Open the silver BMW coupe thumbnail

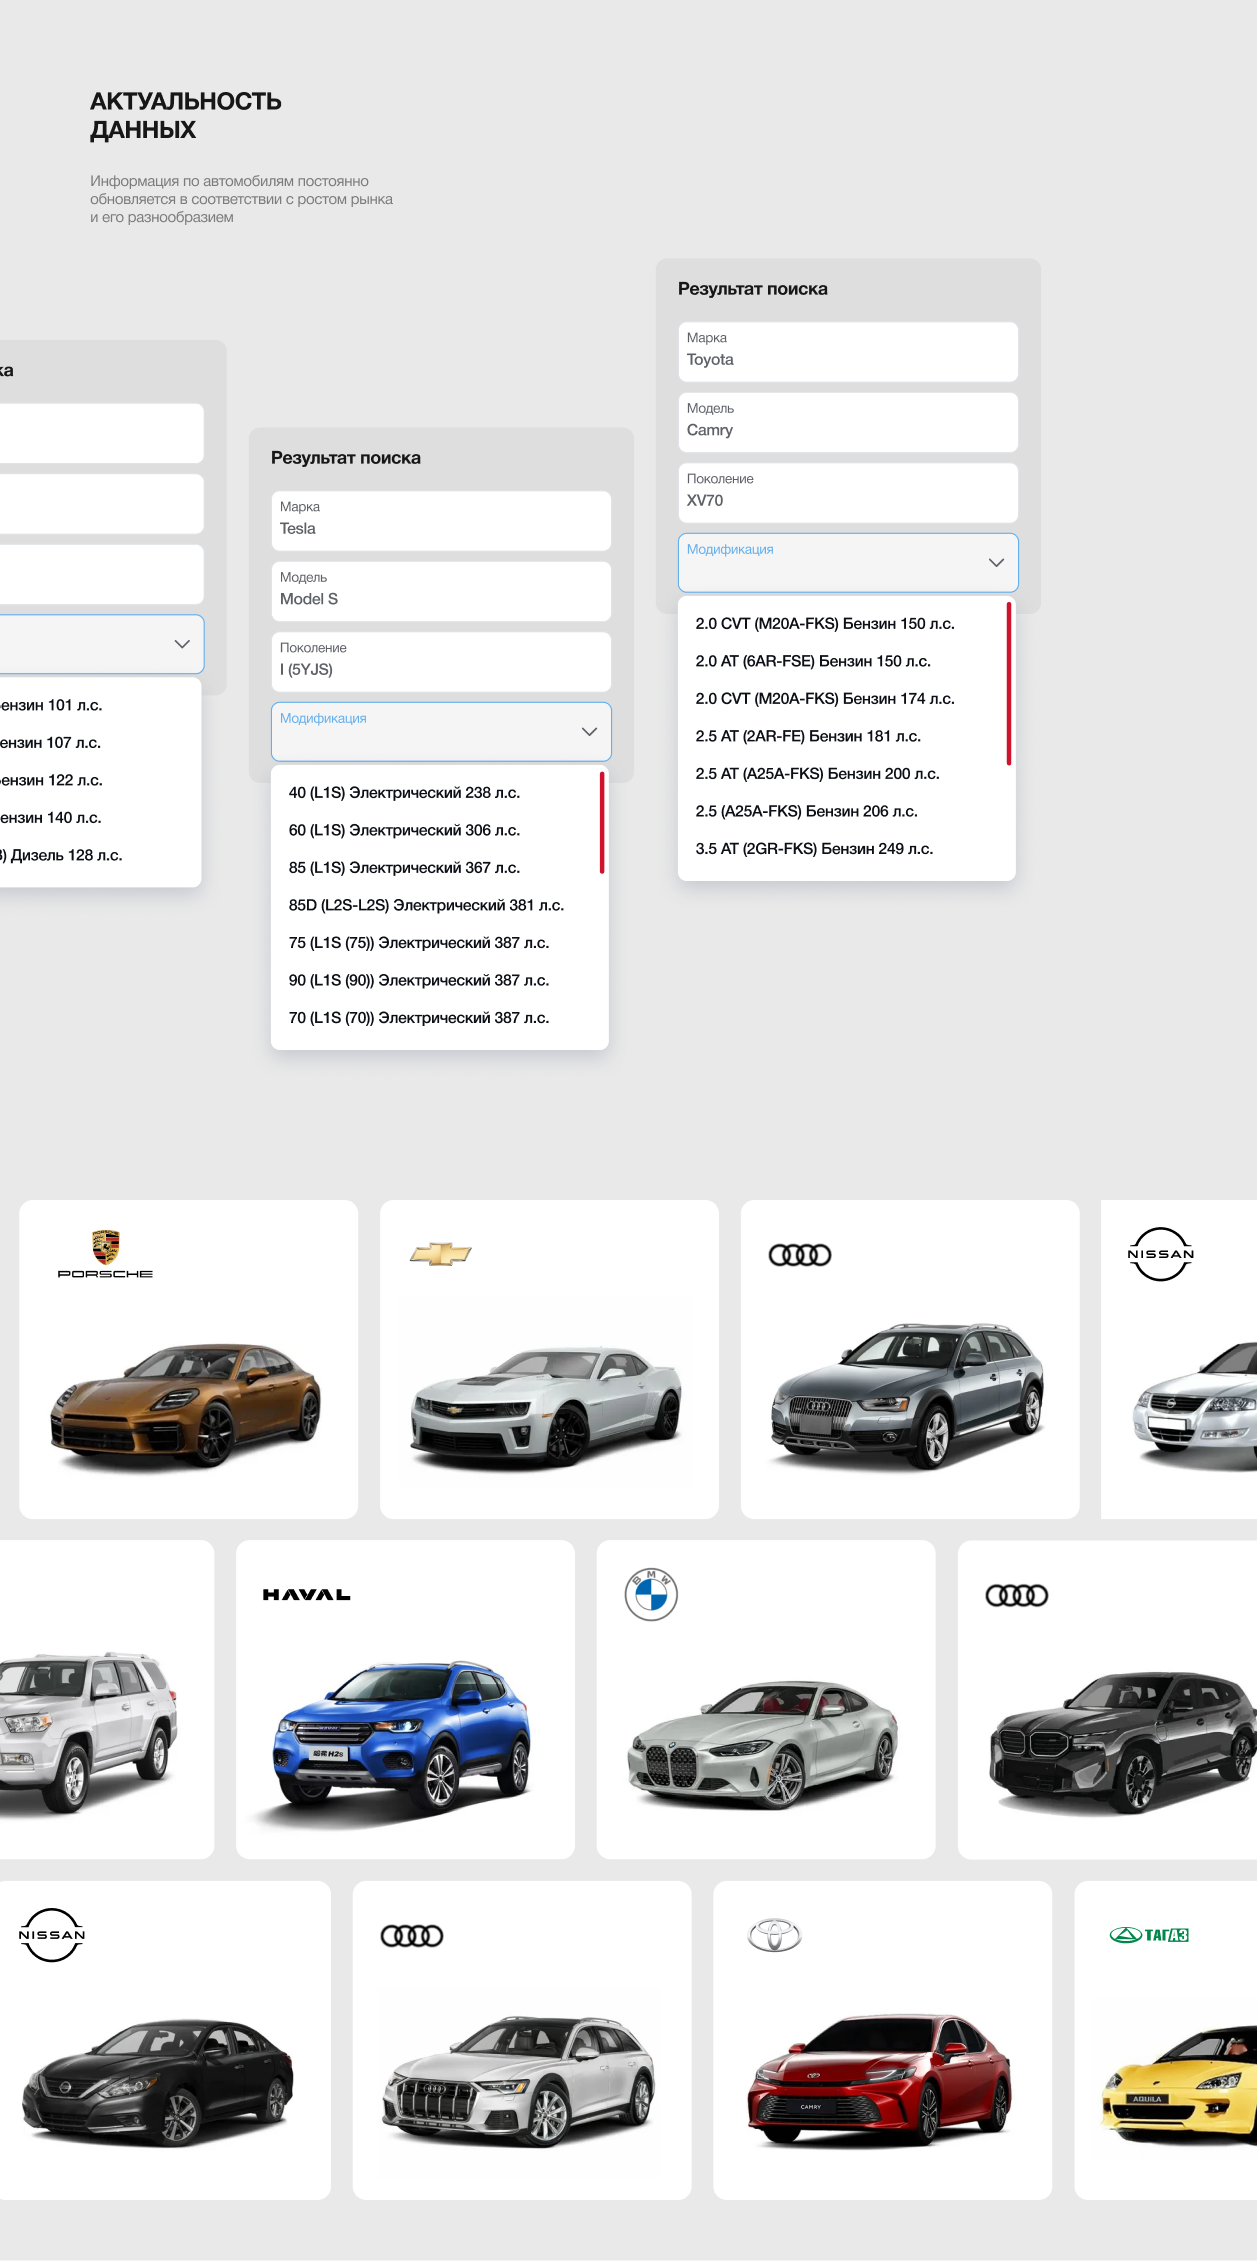click(x=763, y=1745)
